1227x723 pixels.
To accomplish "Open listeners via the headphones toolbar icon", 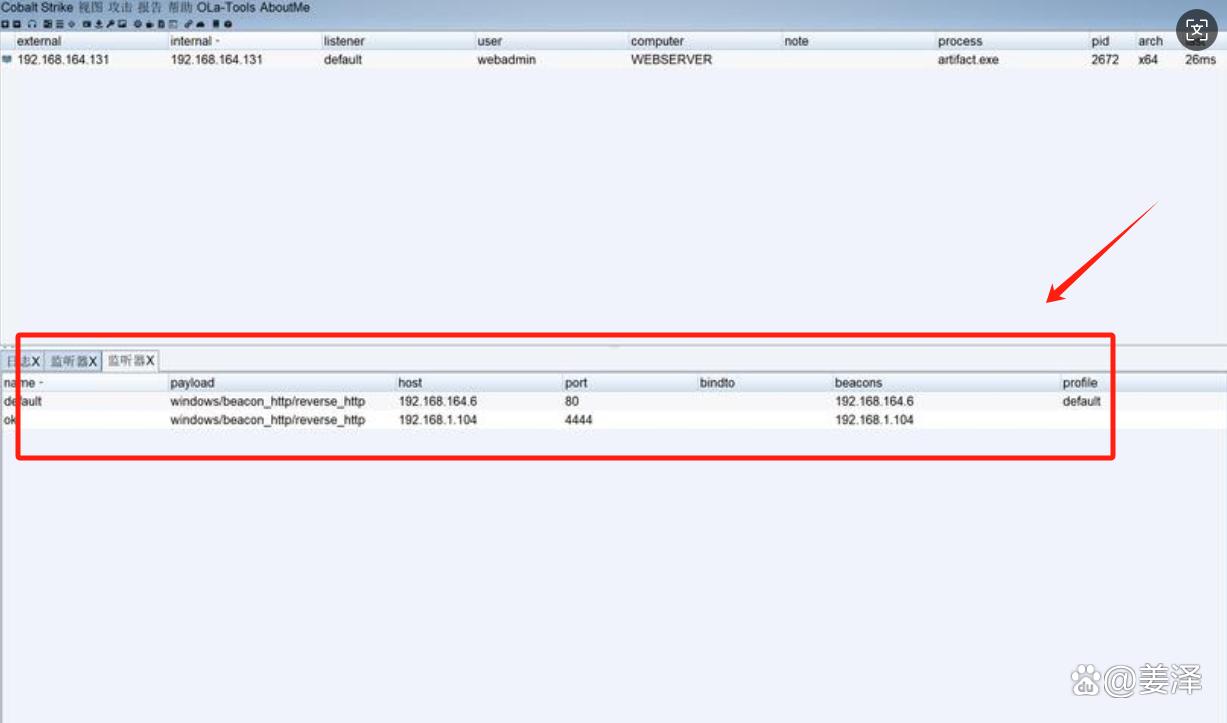I will click(x=33, y=24).
